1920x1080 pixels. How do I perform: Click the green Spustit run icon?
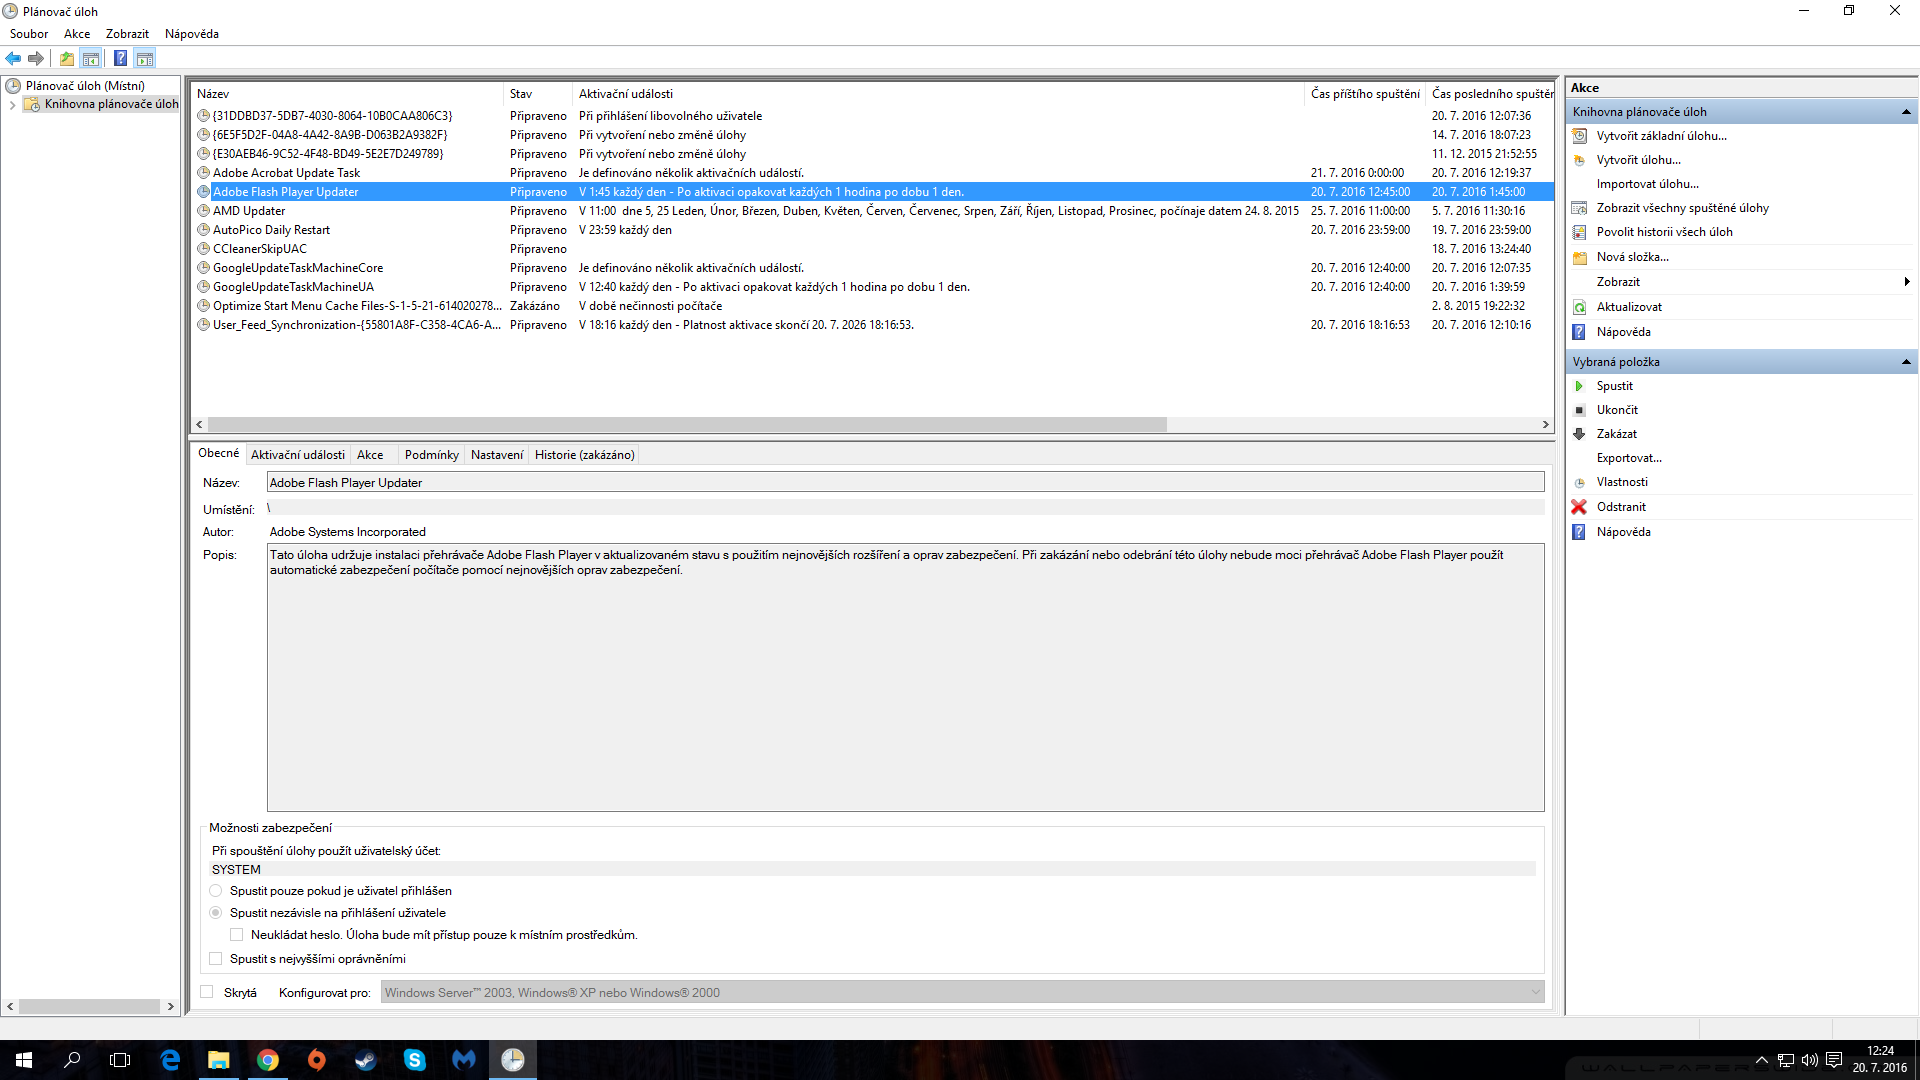[x=1579, y=386]
